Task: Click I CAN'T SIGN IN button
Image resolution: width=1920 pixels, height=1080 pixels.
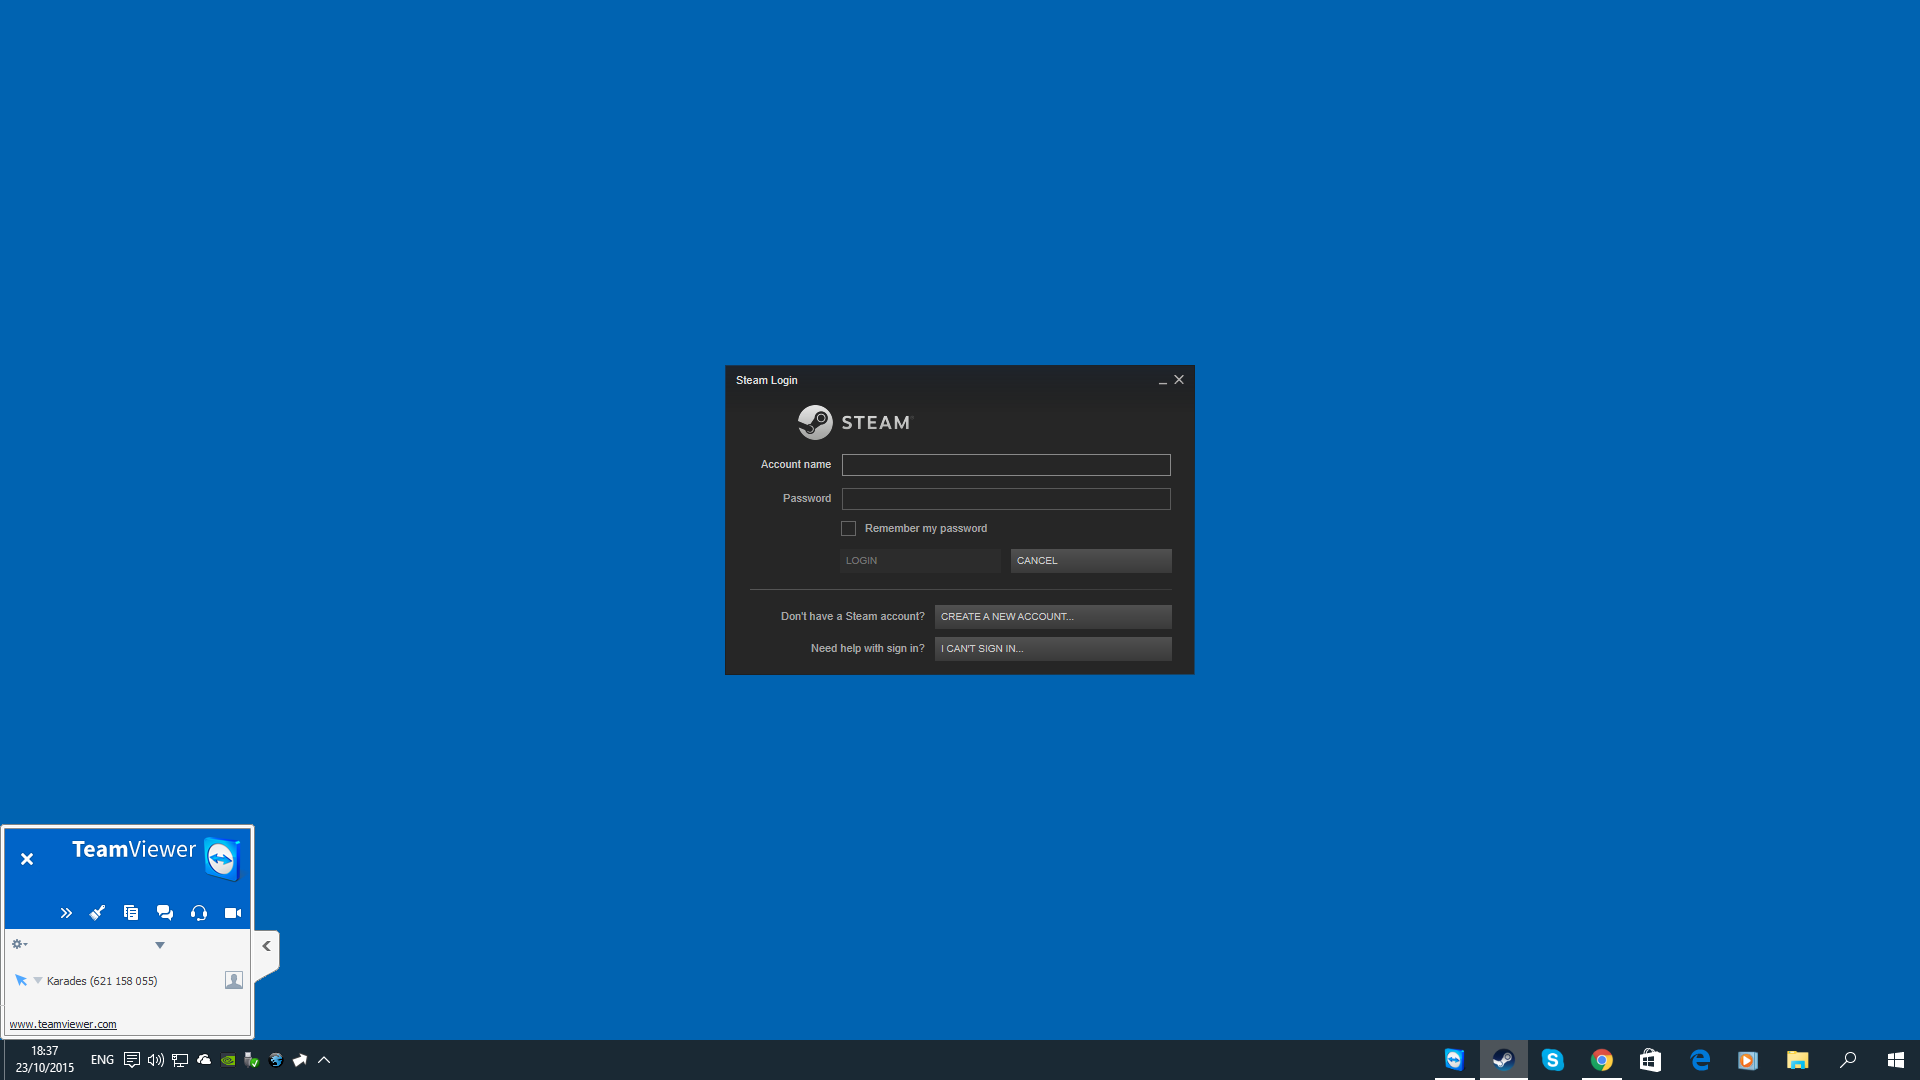Action: (x=1052, y=649)
